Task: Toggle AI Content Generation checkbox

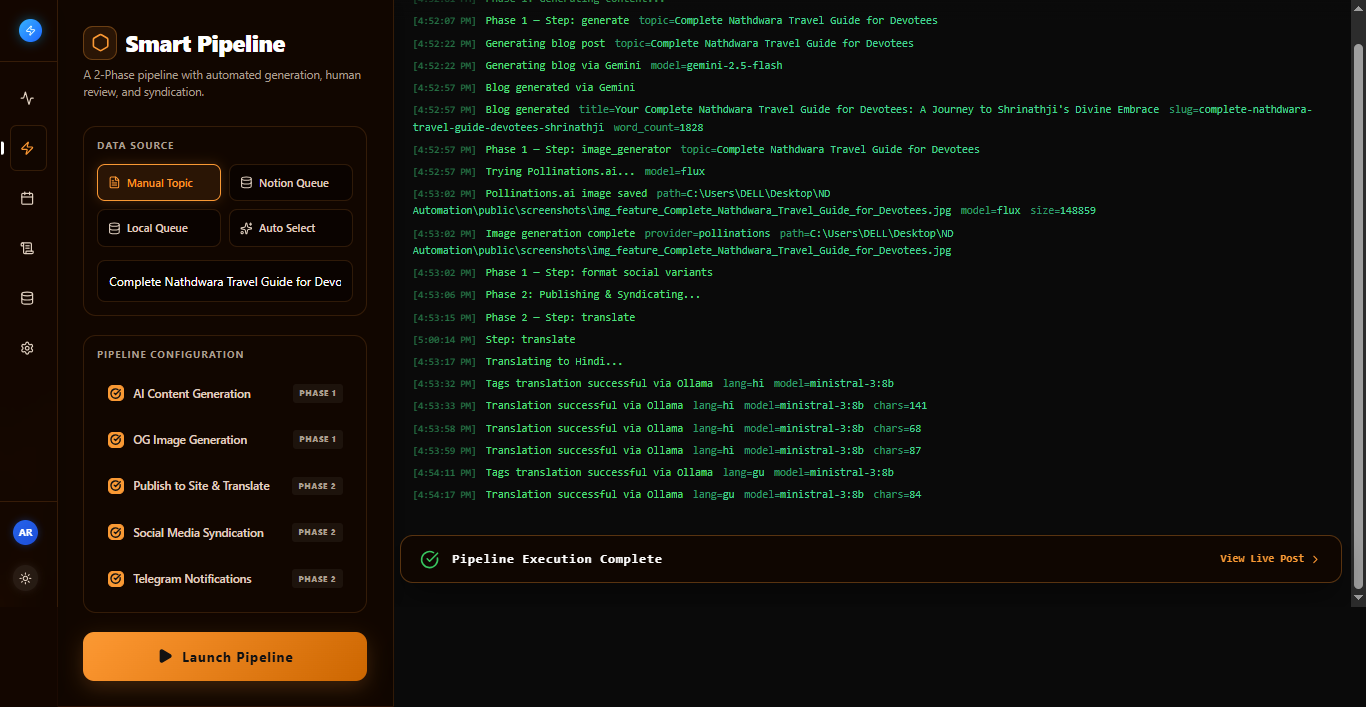Action: pyautogui.click(x=116, y=393)
